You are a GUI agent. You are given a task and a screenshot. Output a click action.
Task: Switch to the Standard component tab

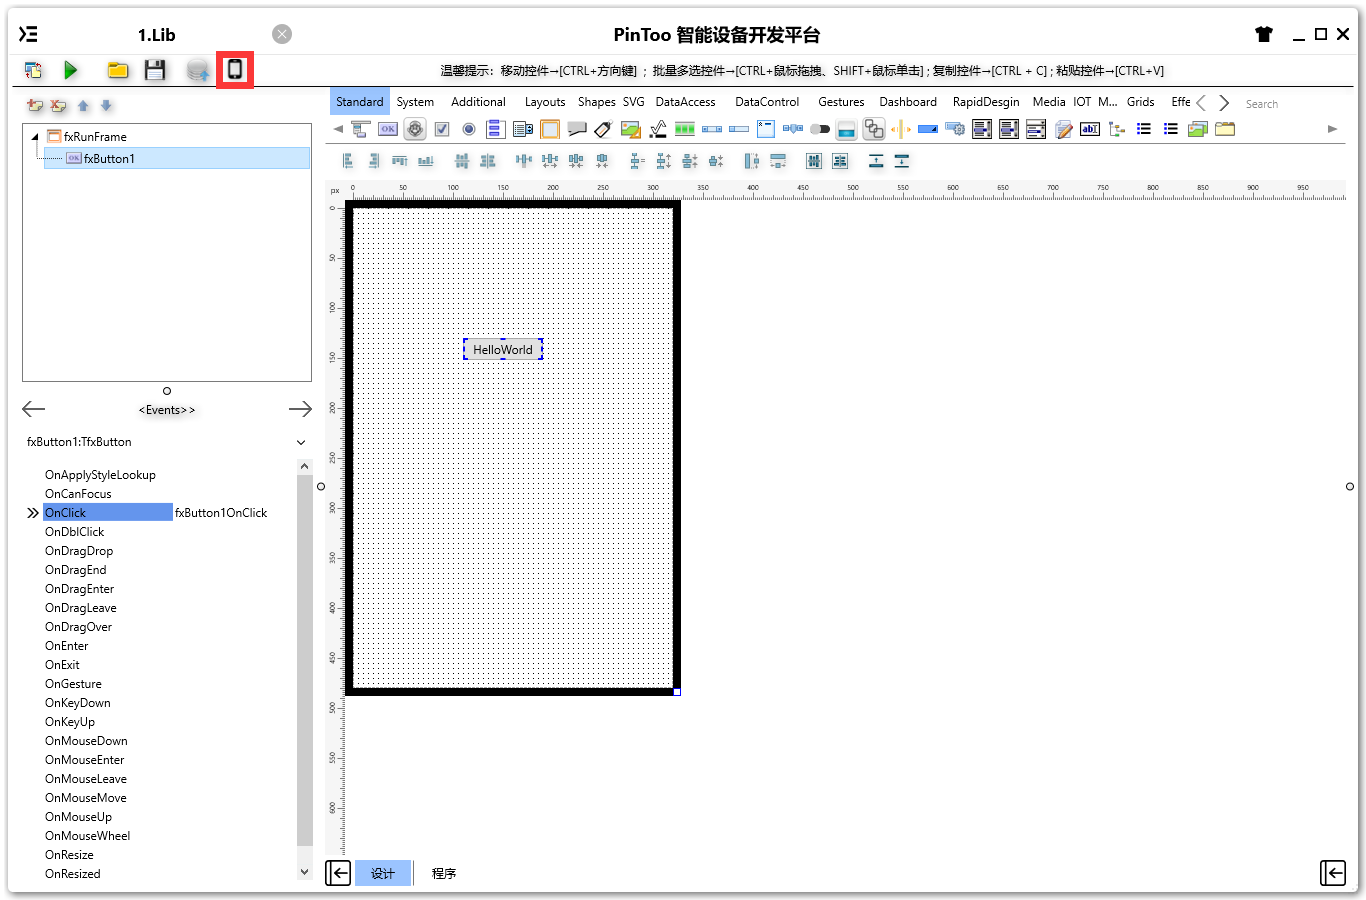[359, 102]
